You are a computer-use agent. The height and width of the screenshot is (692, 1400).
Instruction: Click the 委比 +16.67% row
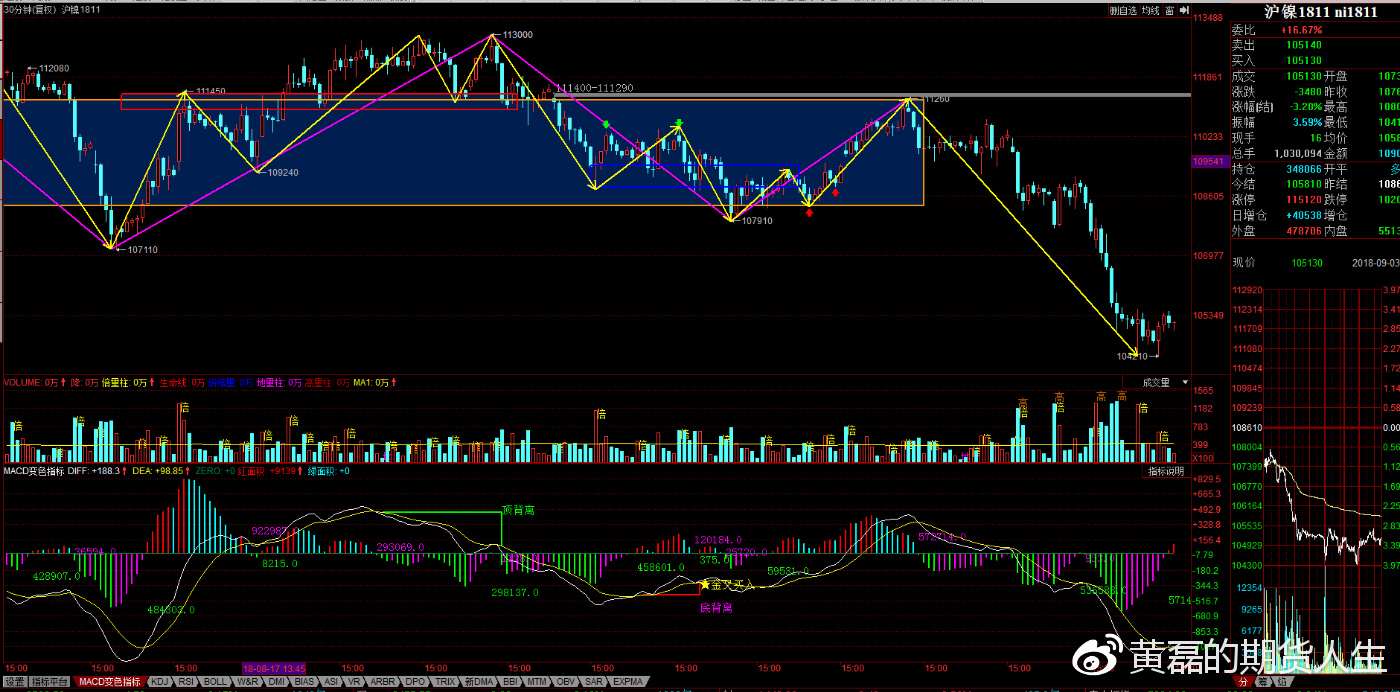point(1314,30)
